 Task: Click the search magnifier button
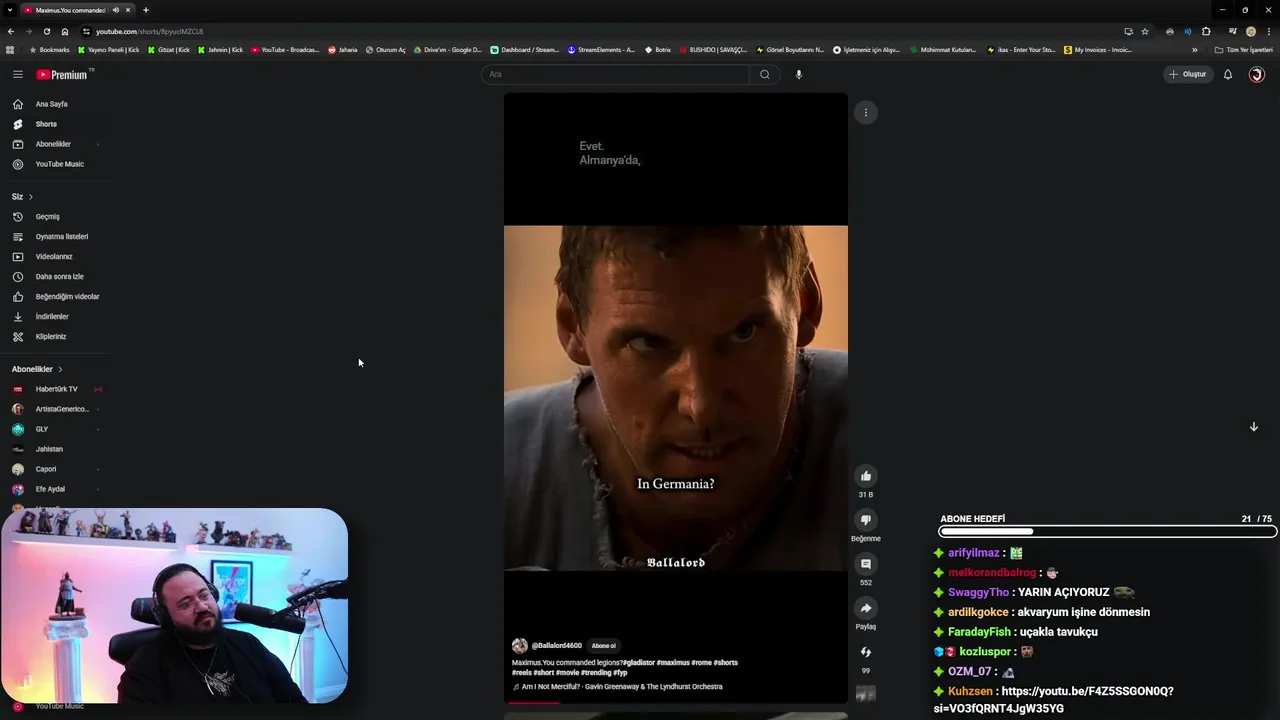(x=765, y=74)
